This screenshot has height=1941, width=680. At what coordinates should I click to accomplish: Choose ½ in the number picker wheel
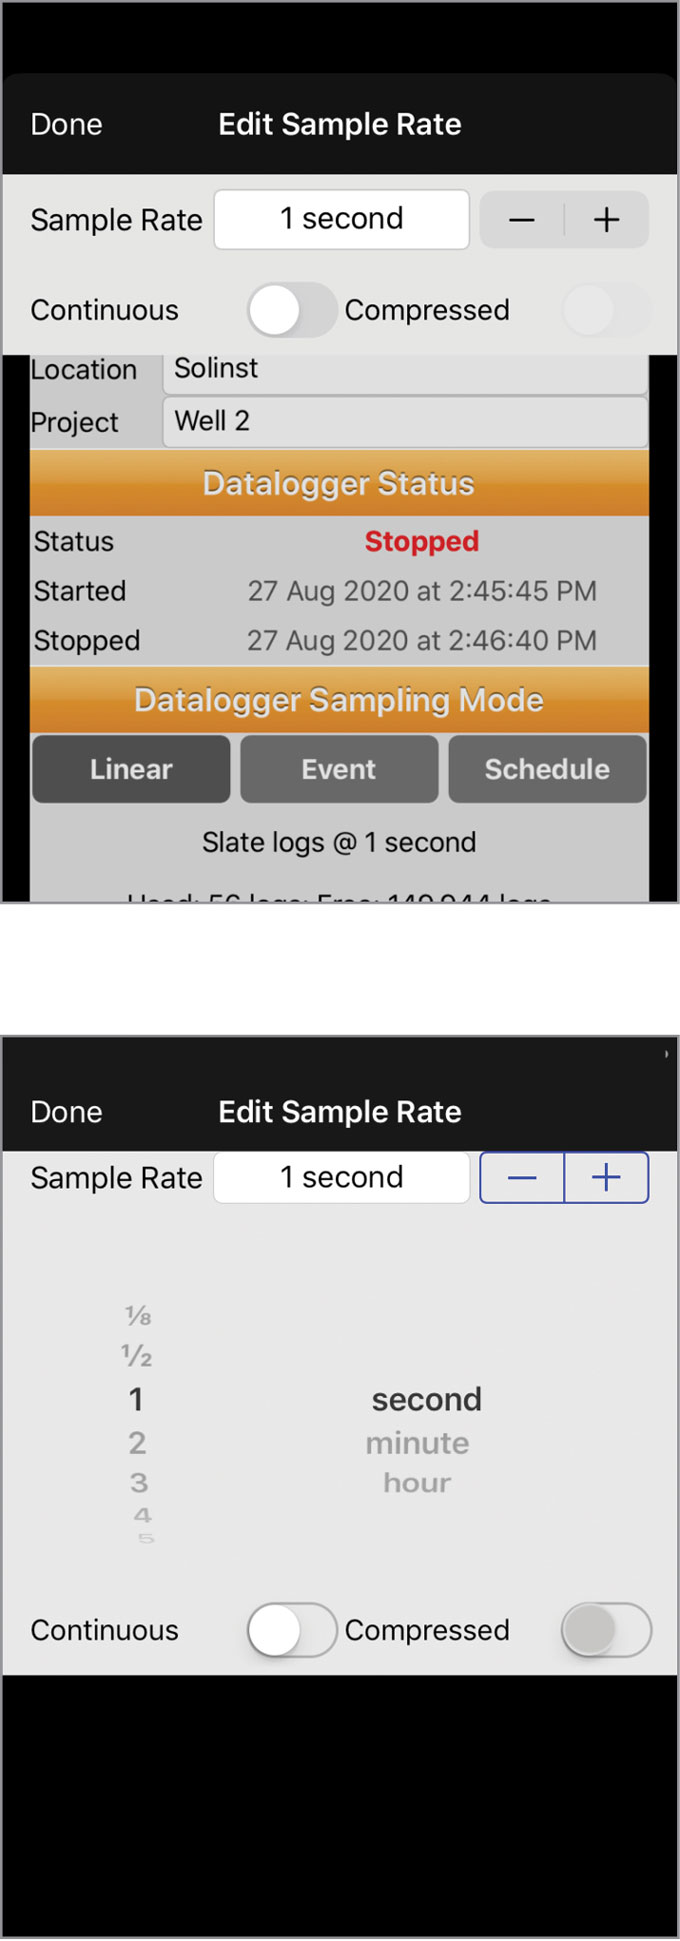point(137,1356)
